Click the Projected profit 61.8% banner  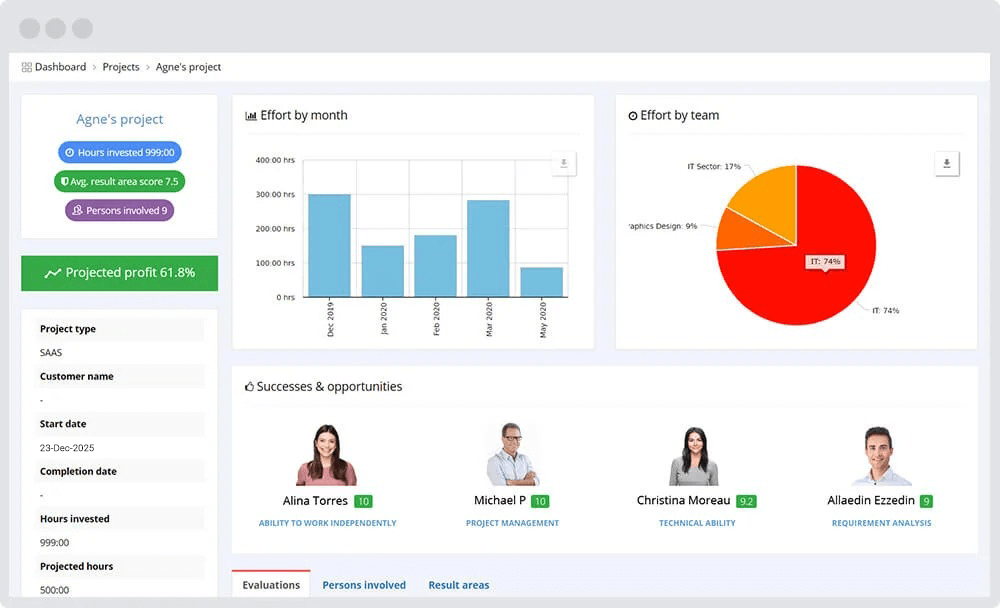tap(119, 272)
